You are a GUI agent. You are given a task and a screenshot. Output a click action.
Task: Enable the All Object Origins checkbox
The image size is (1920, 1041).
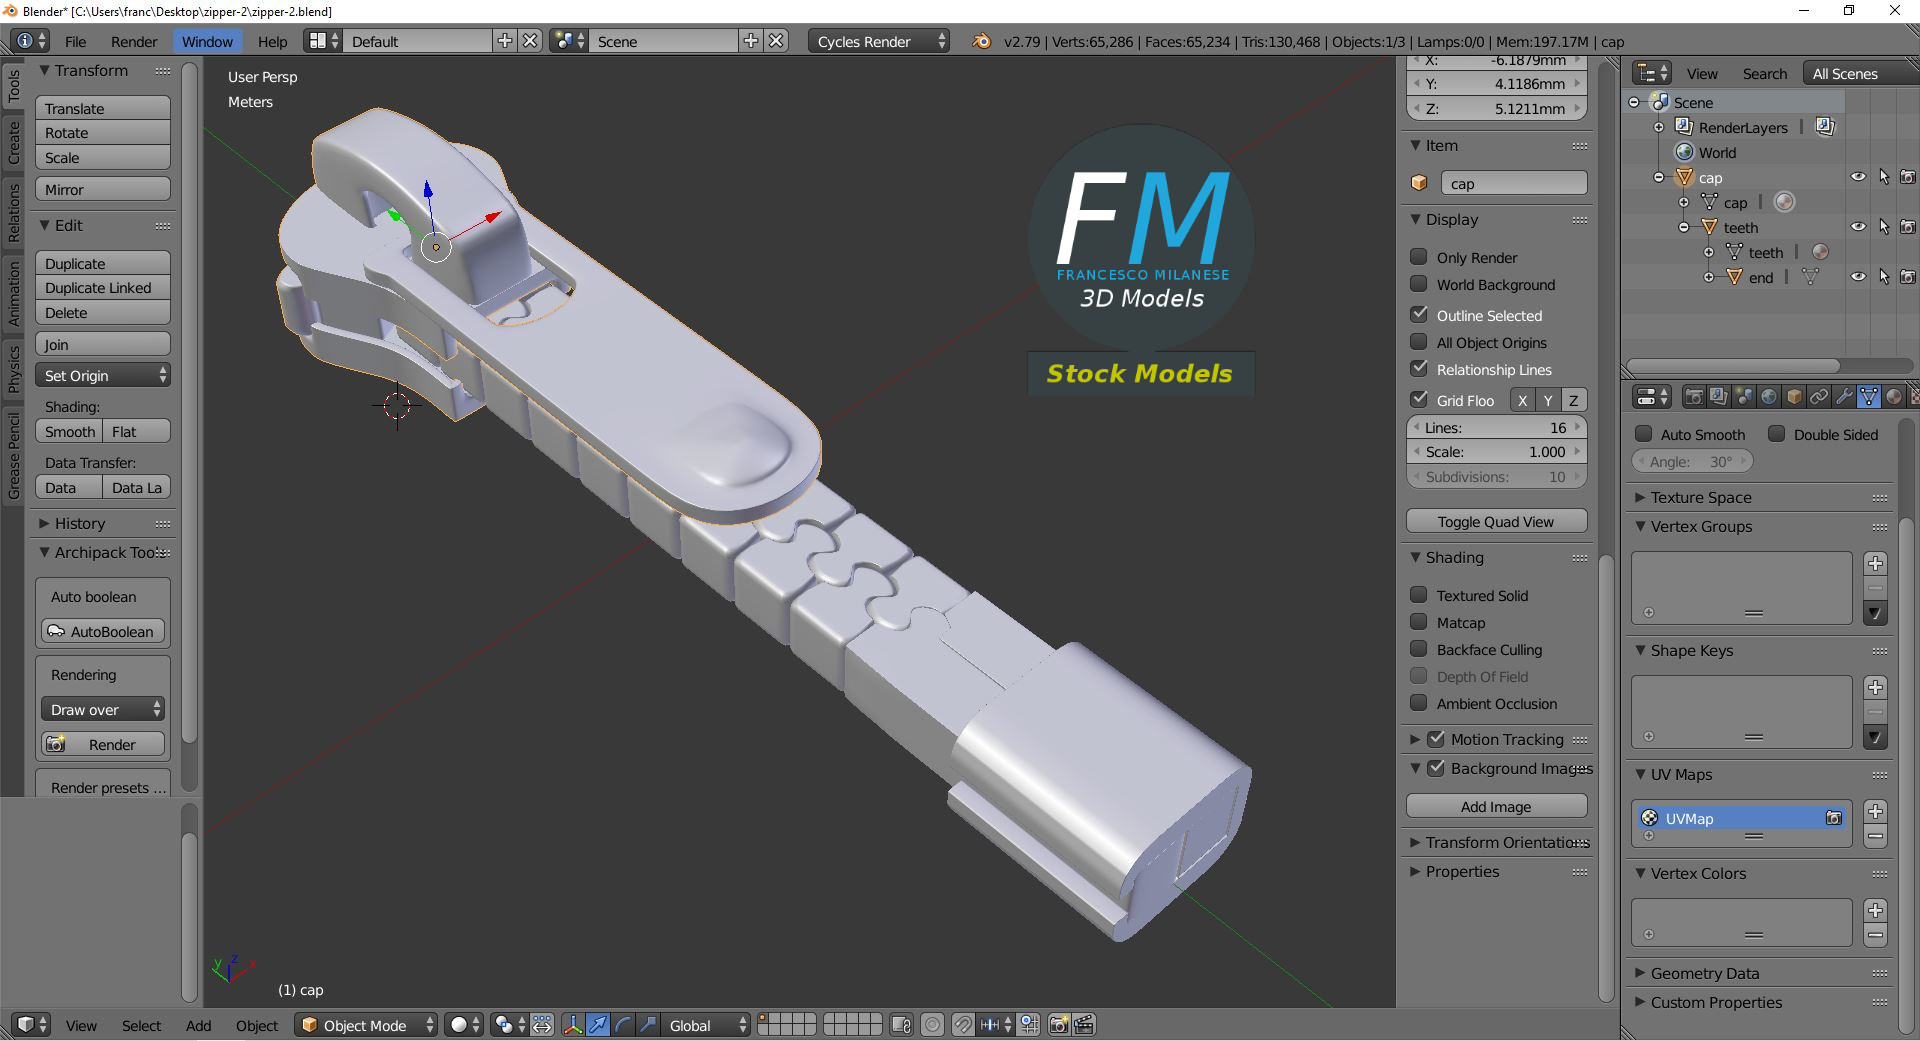[x=1418, y=342]
